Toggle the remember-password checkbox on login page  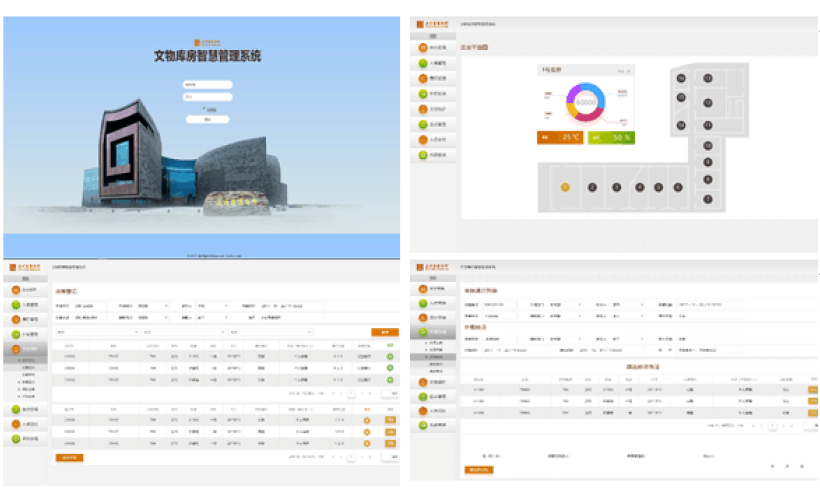[x=206, y=108]
